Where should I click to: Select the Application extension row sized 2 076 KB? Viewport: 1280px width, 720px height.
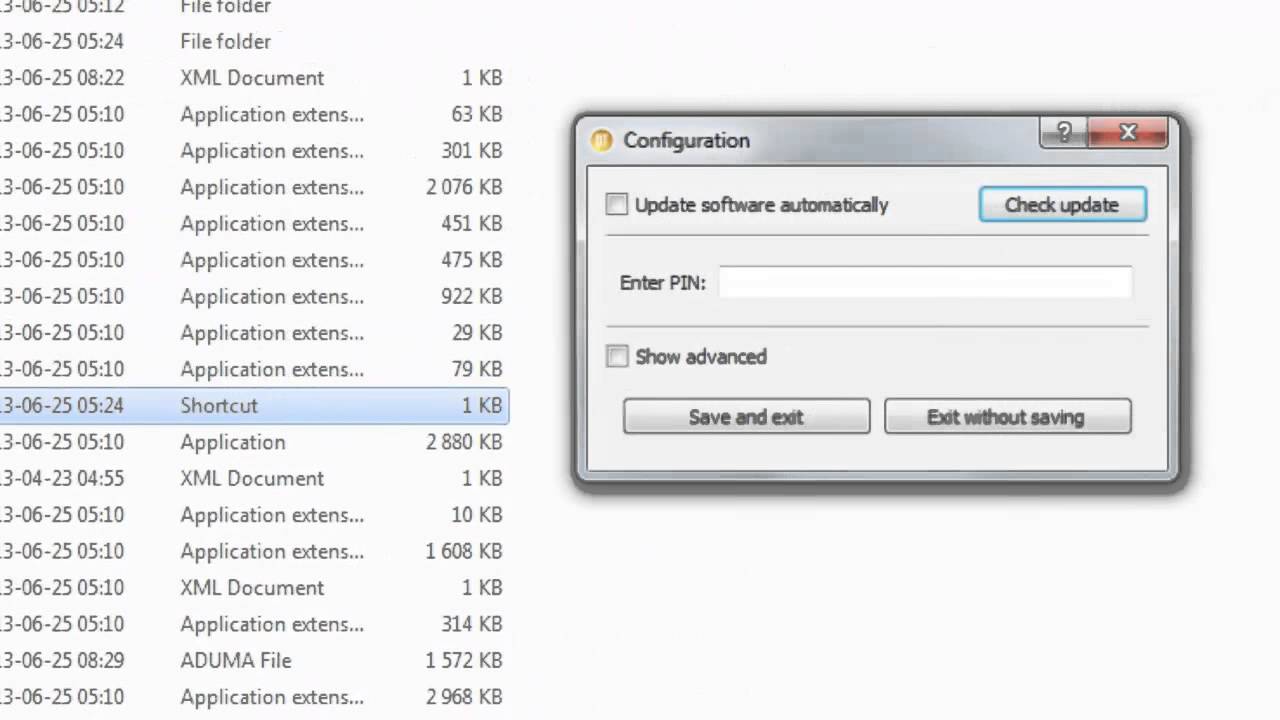pos(254,187)
